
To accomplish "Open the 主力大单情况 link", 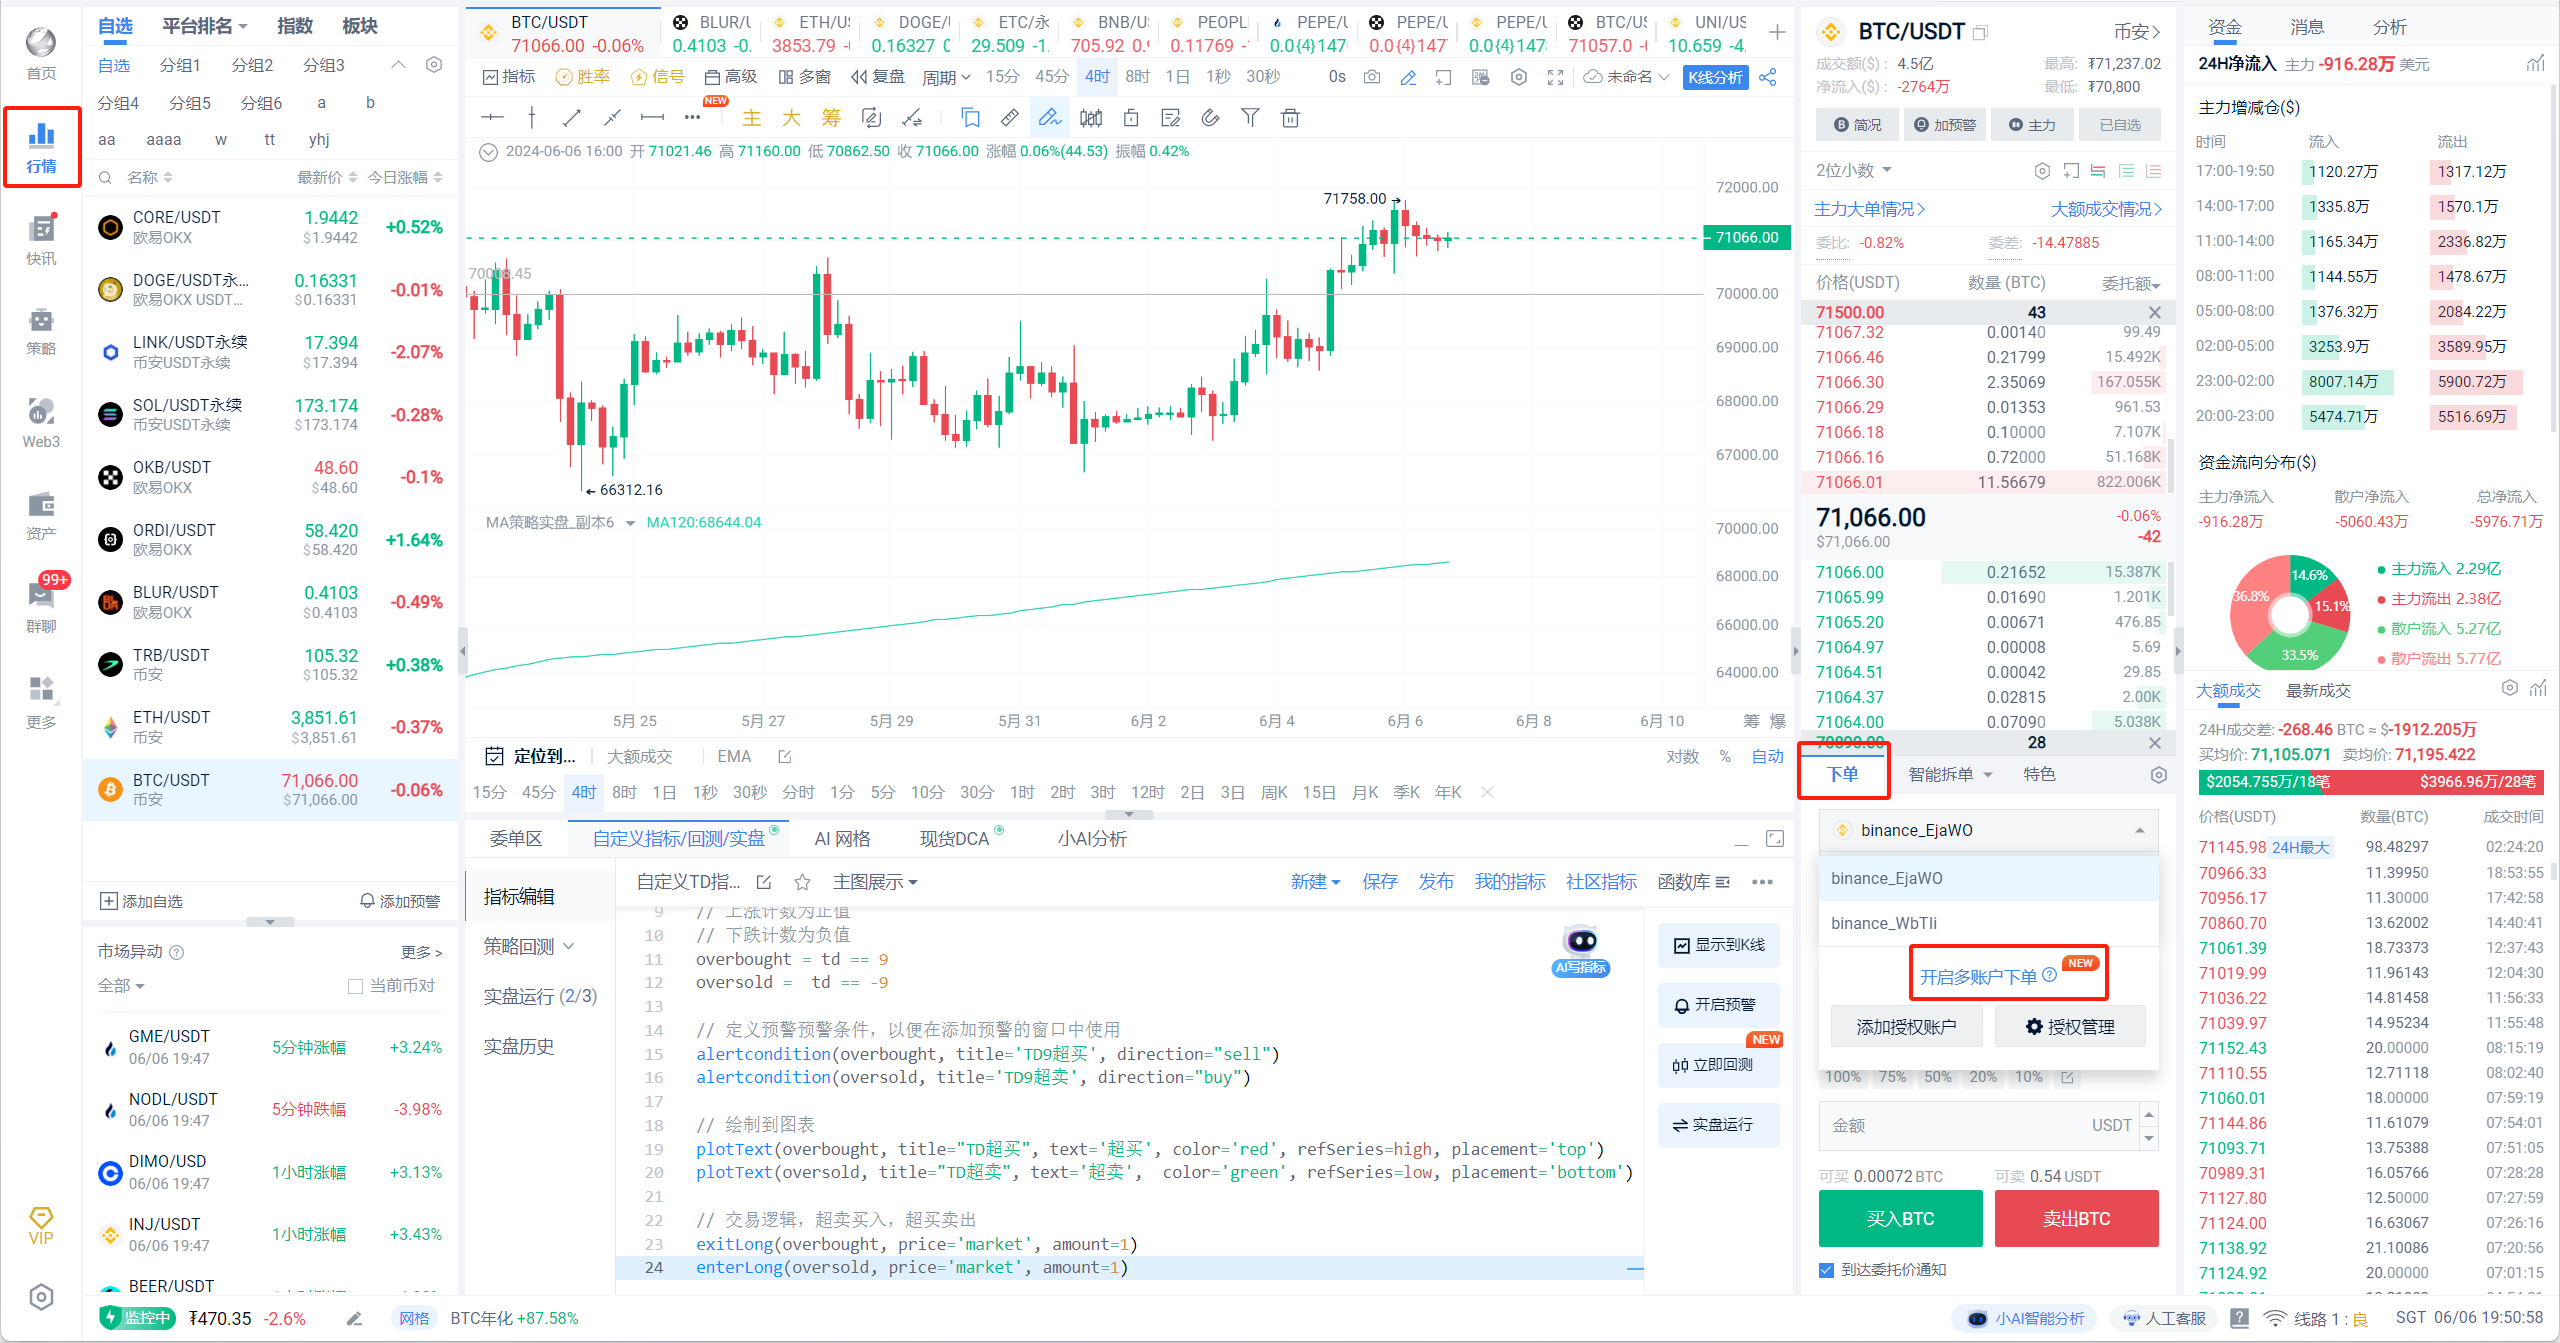I will [x=1869, y=210].
